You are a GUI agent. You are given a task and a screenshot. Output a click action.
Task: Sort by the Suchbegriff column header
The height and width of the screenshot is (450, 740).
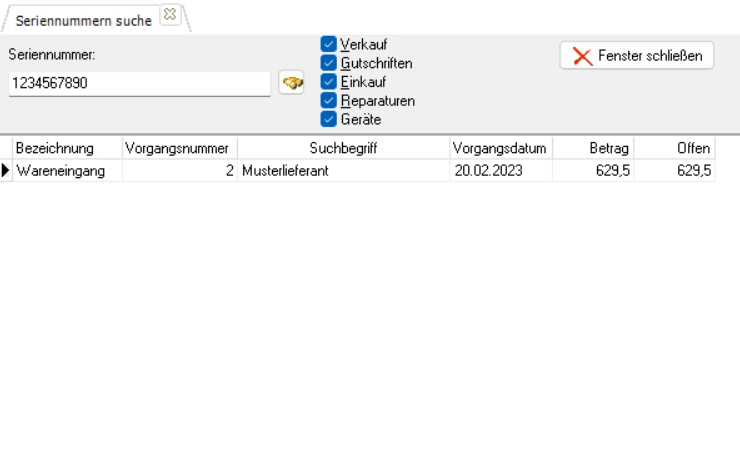click(x=343, y=148)
